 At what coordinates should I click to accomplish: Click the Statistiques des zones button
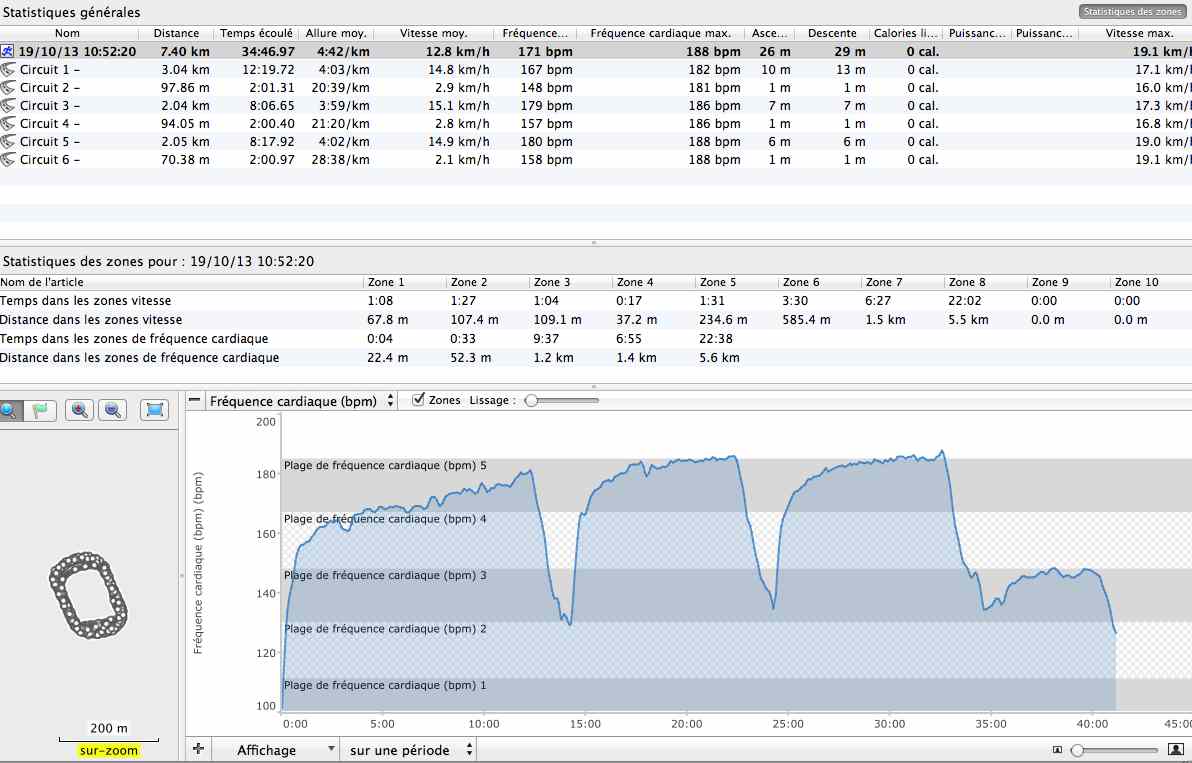point(1131,12)
